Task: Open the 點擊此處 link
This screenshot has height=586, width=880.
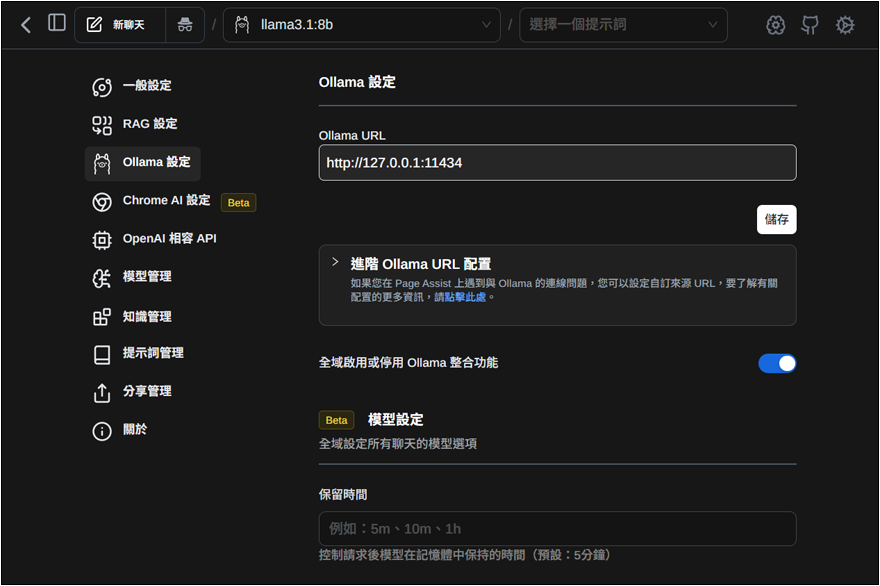Action: pos(465,297)
